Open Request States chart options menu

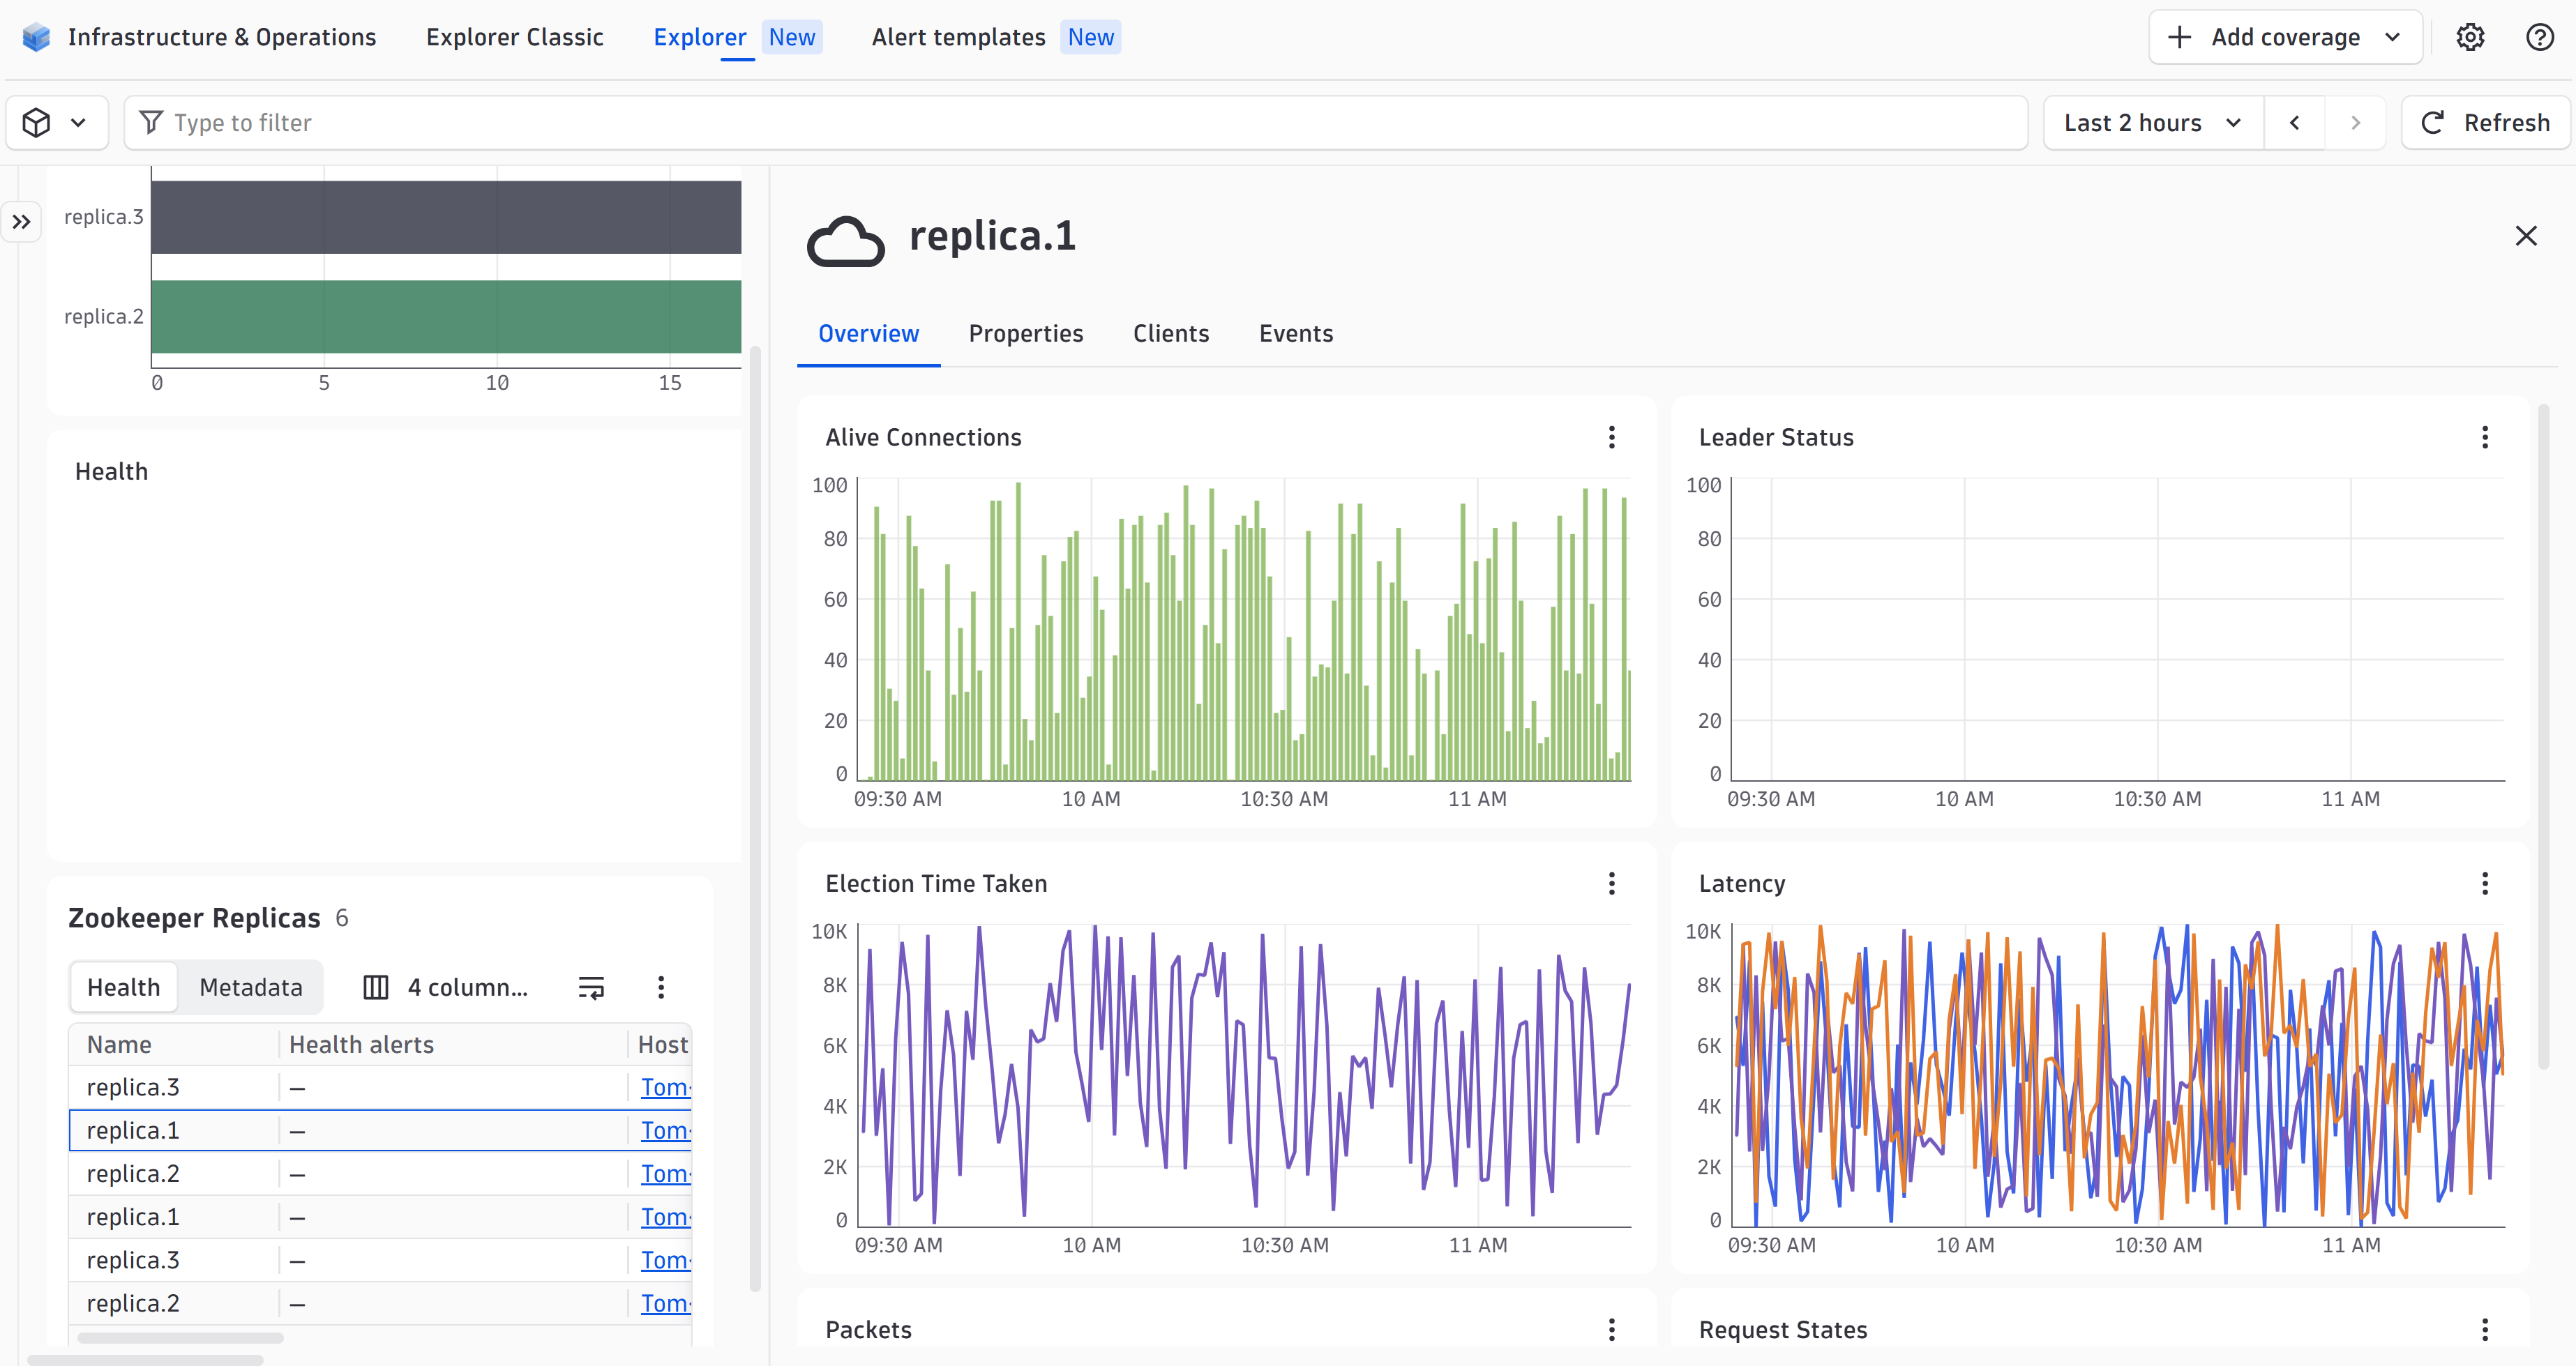(x=2485, y=1329)
